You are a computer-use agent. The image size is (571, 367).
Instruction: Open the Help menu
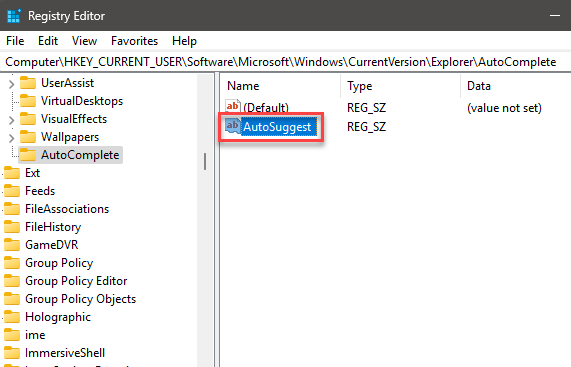click(x=184, y=41)
